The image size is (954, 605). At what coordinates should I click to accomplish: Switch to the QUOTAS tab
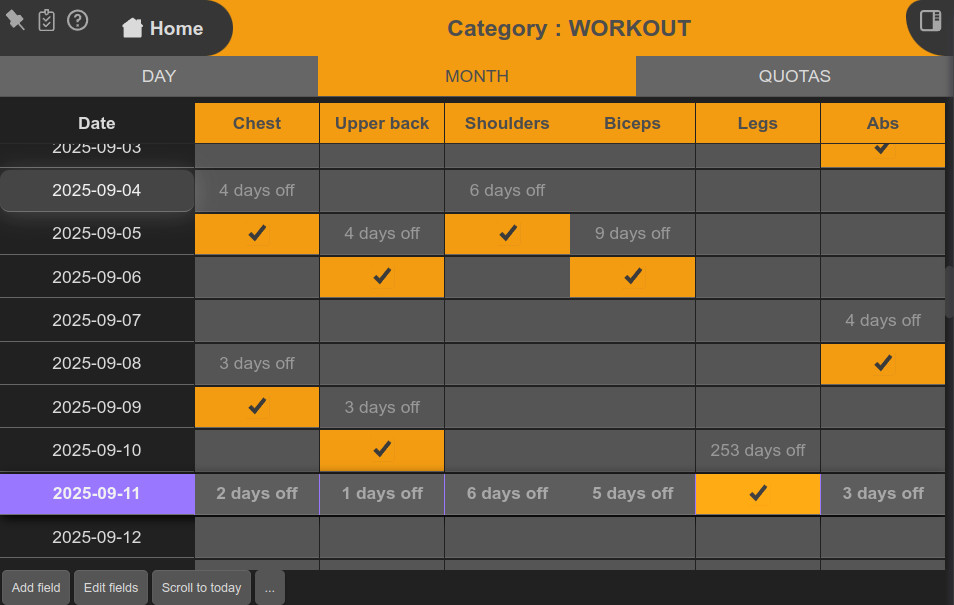pos(794,76)
